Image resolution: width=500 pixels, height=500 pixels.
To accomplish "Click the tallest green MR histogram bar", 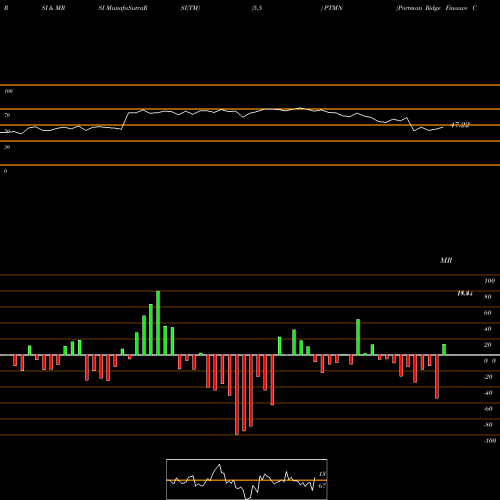I will (x=158, y=323).
